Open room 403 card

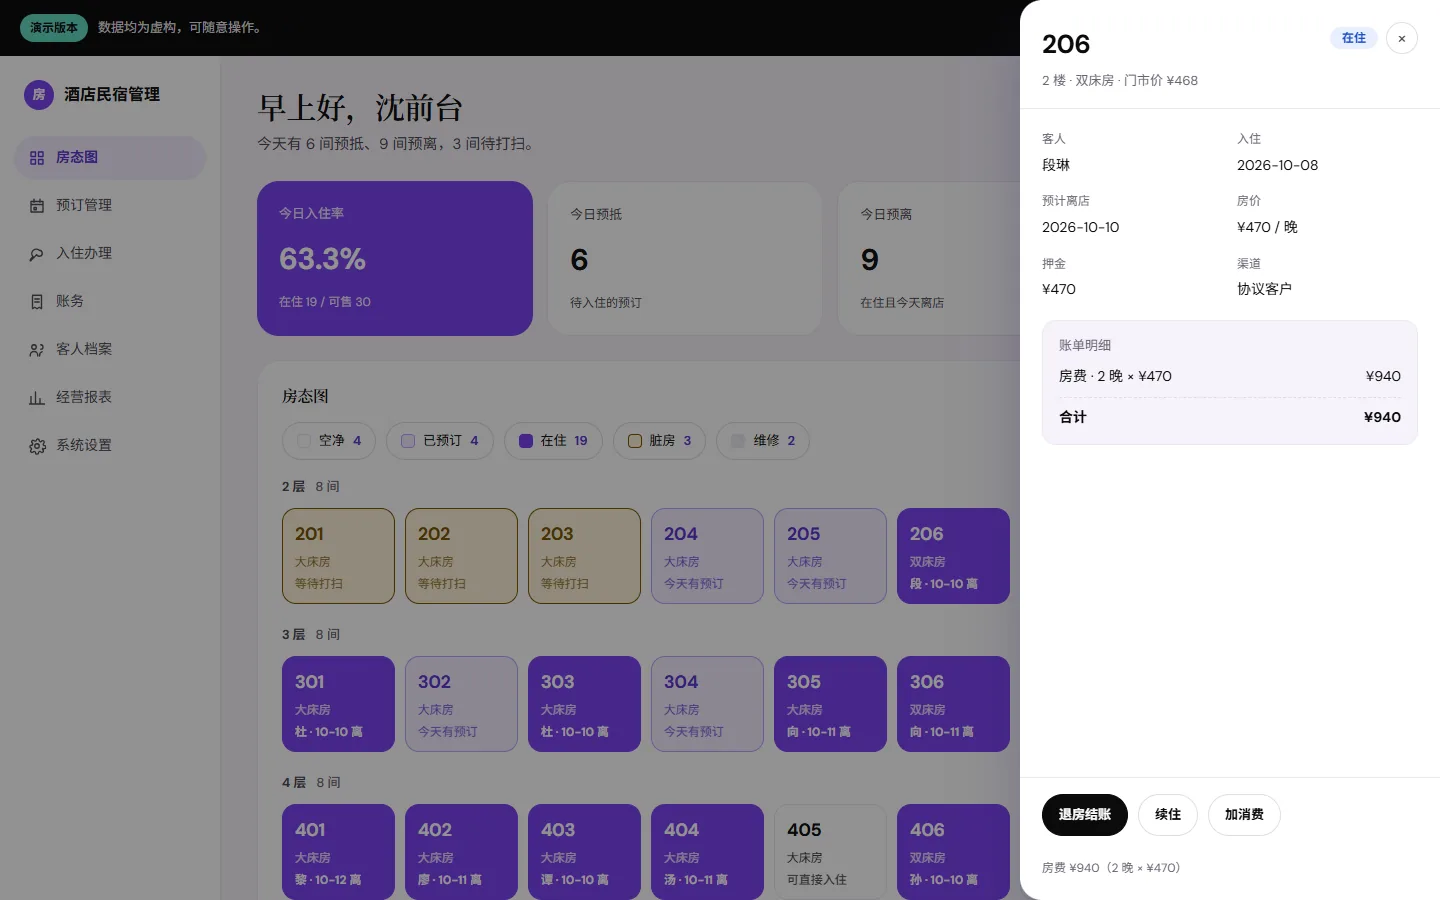coord(584,852)
